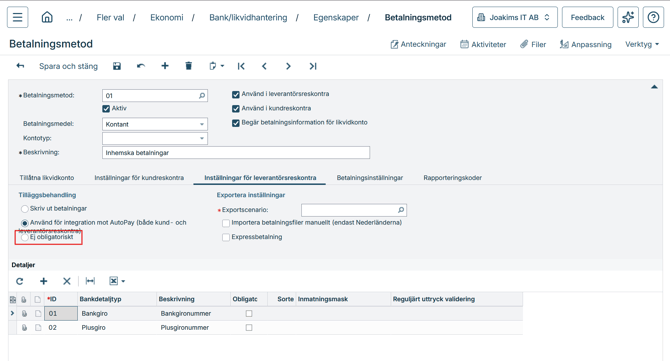Open the Rapporteringskoder tab

point(453,178)
